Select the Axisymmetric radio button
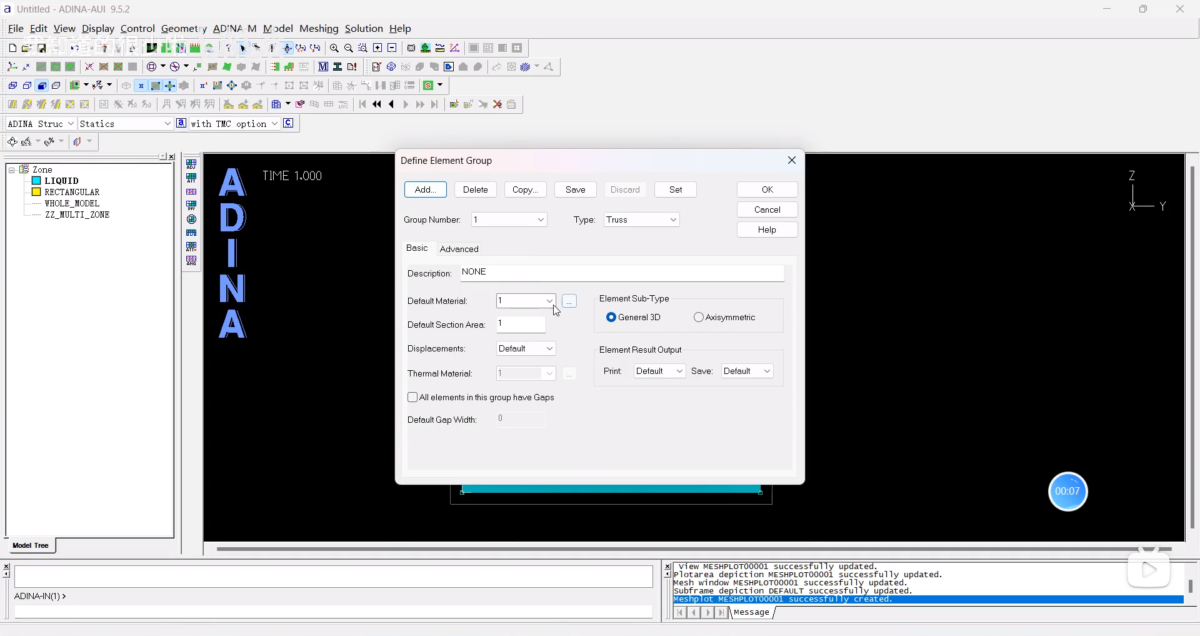1200x636 pixels. (x=698, y=317)
